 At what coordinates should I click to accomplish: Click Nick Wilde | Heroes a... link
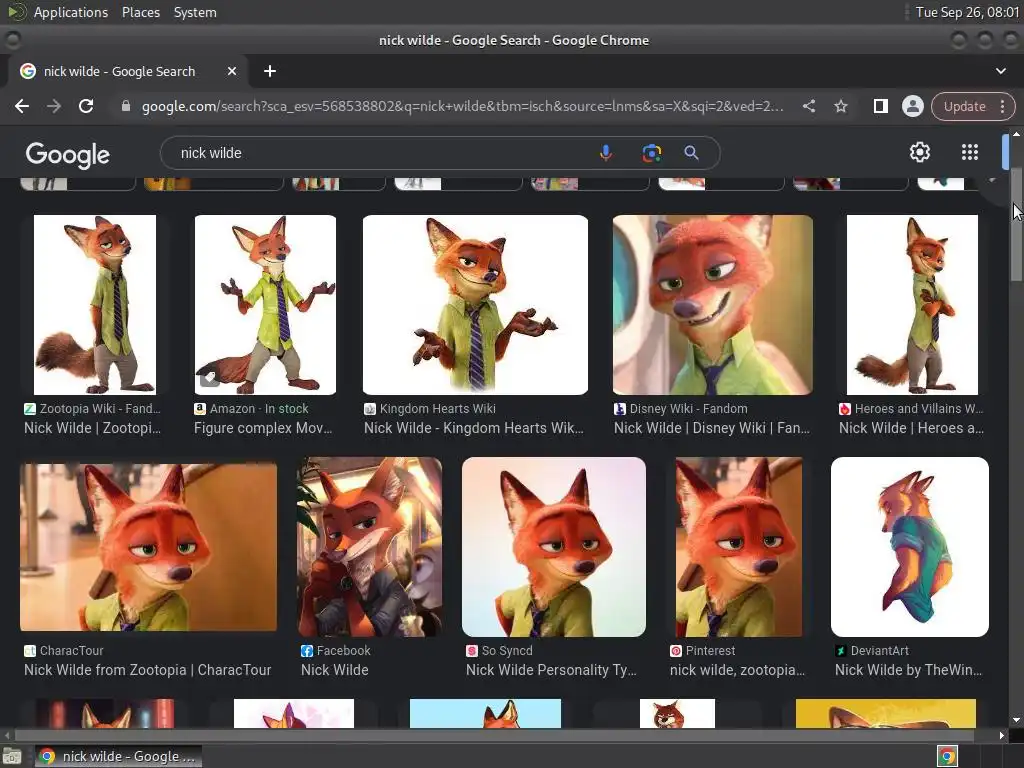911,428
